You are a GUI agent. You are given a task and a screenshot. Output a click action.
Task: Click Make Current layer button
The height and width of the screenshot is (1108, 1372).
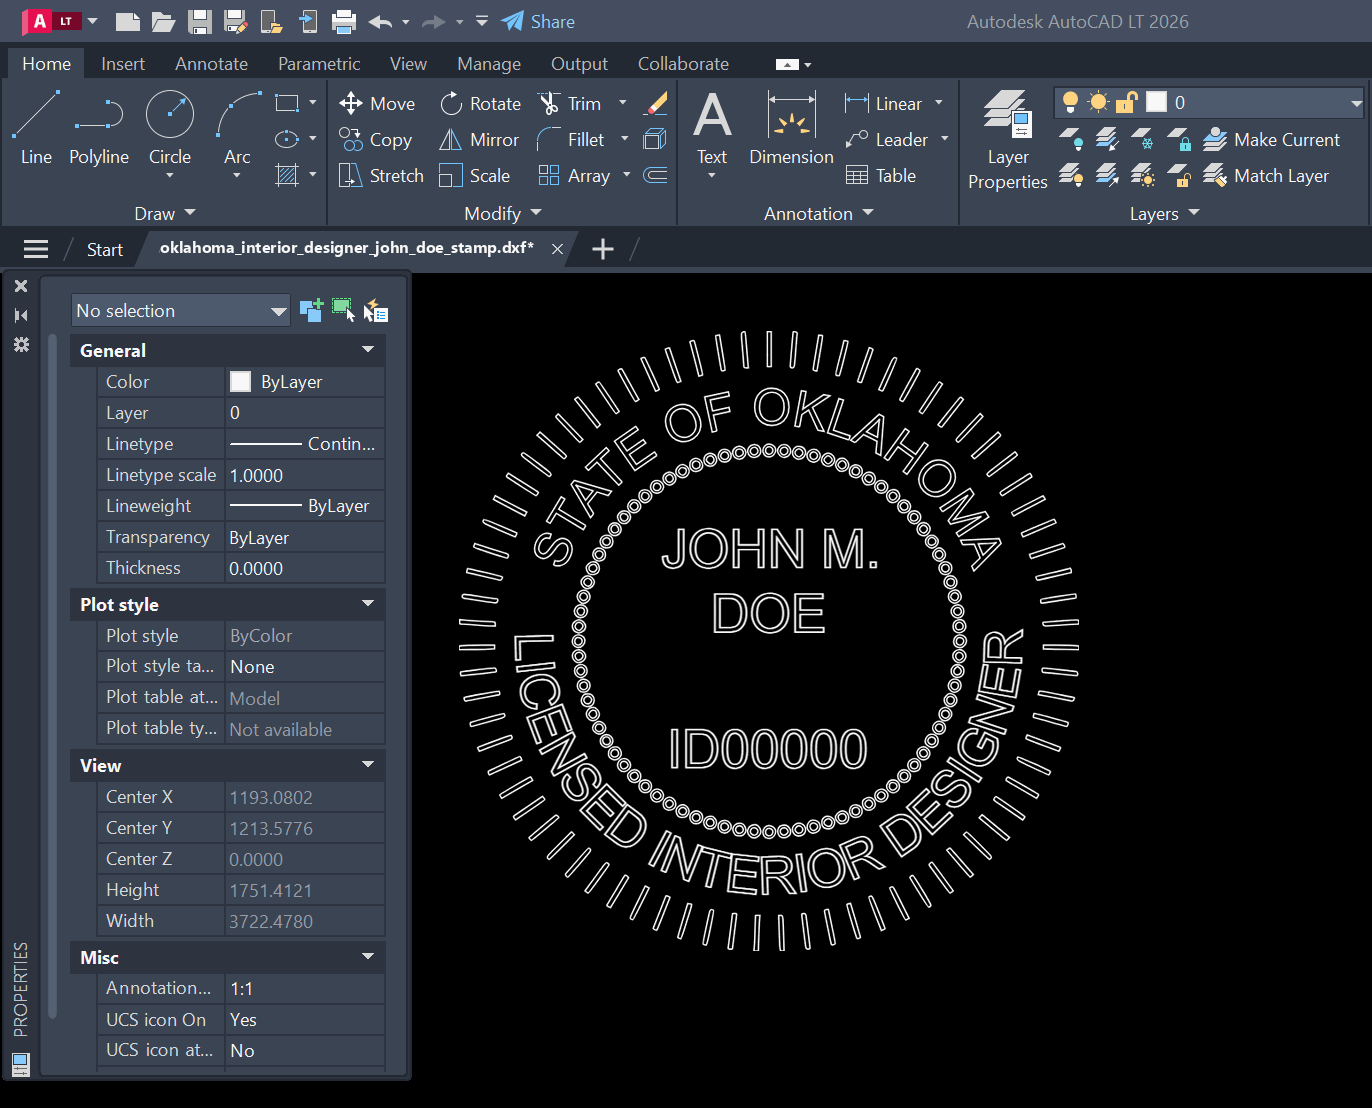1271,139
